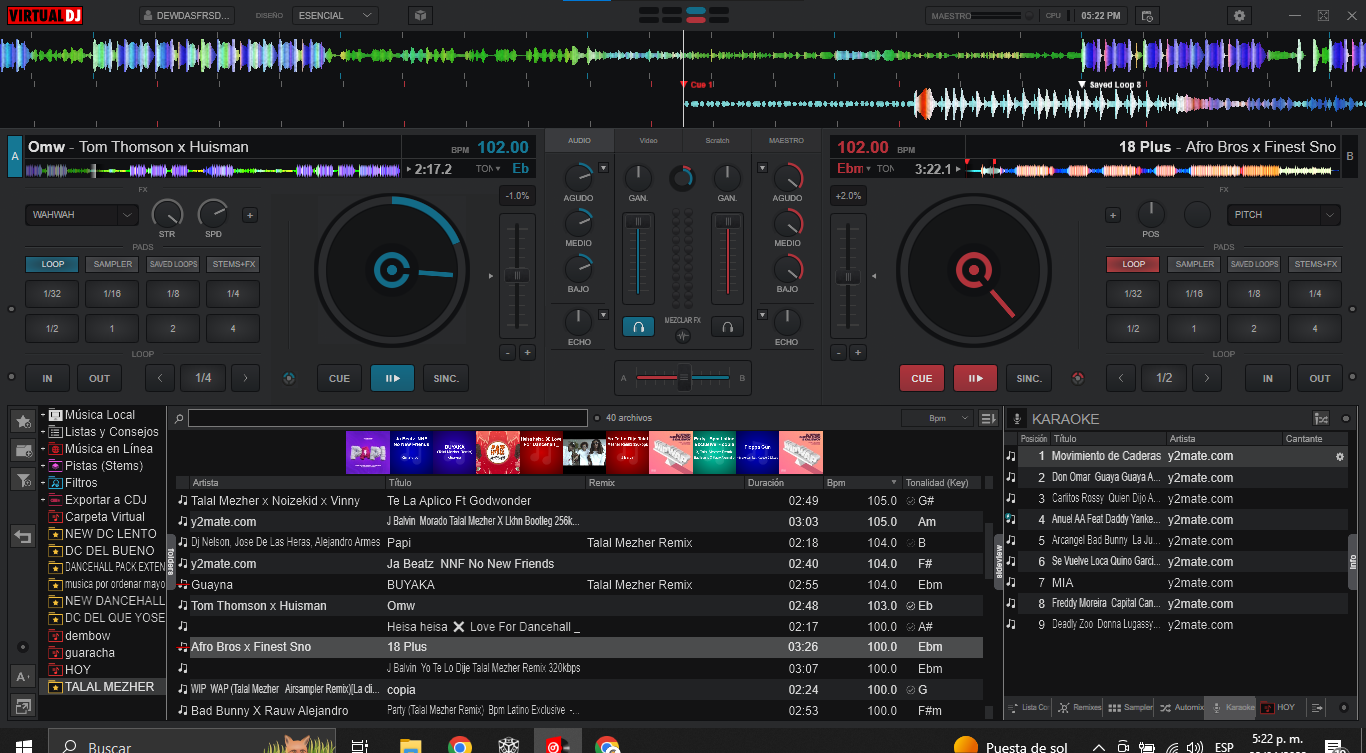The width and height of the screenshot is (1366, 753).
Task: Click the filter funnel sidebar icon
Action: tap(22, 480)
